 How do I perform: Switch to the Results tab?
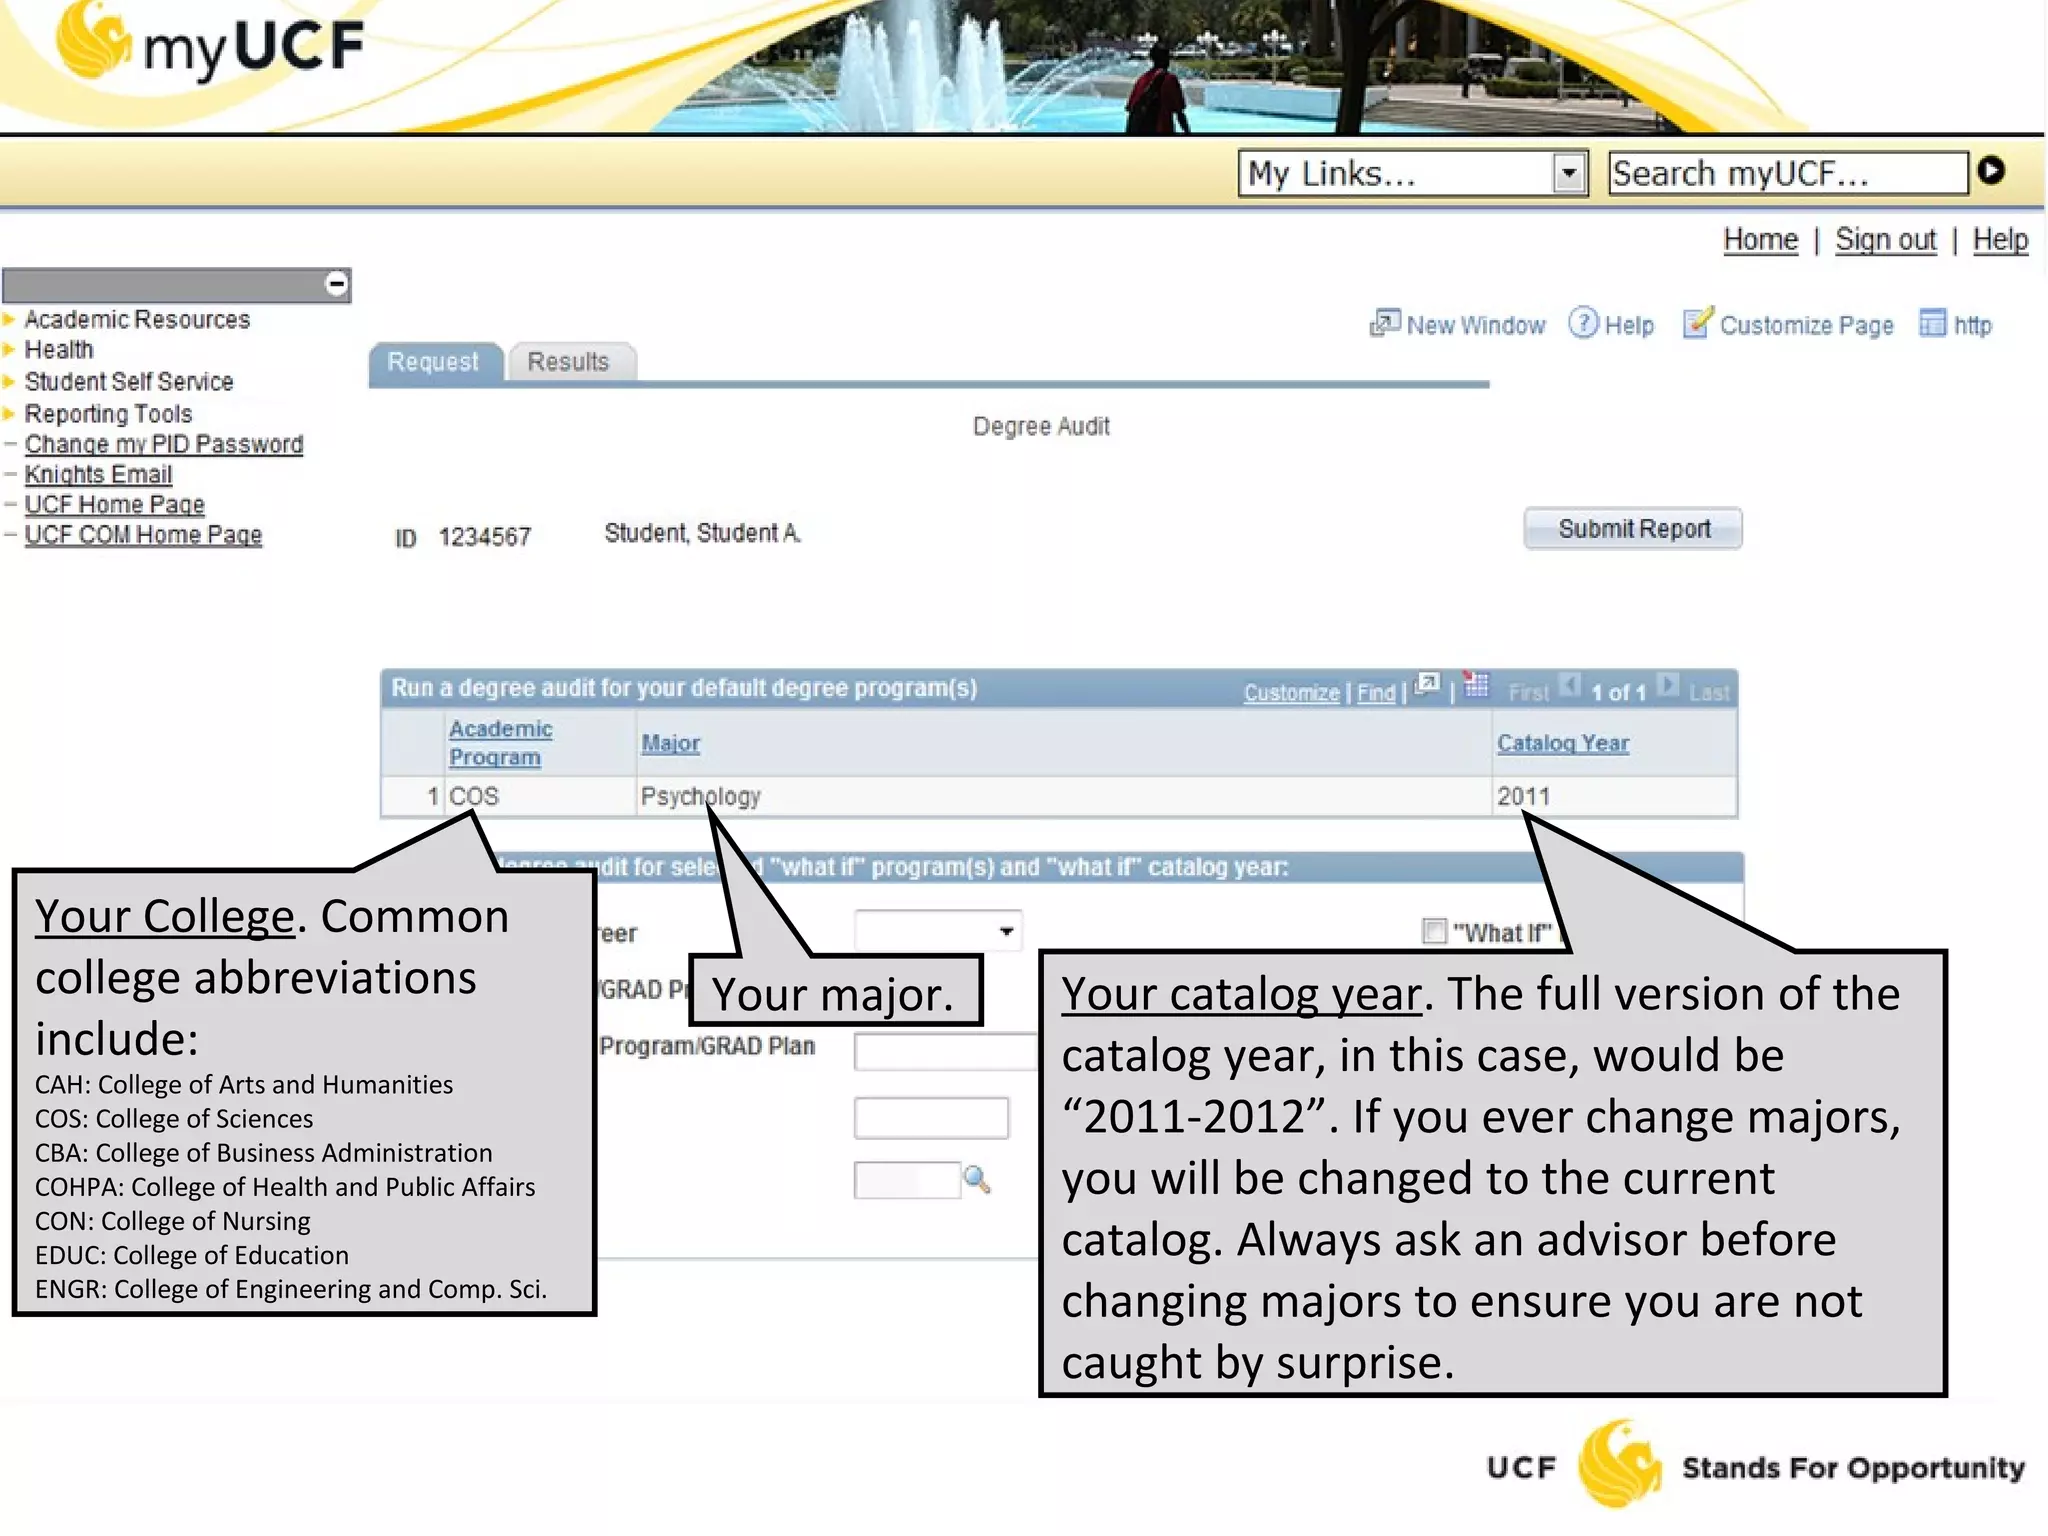[568, 362]
